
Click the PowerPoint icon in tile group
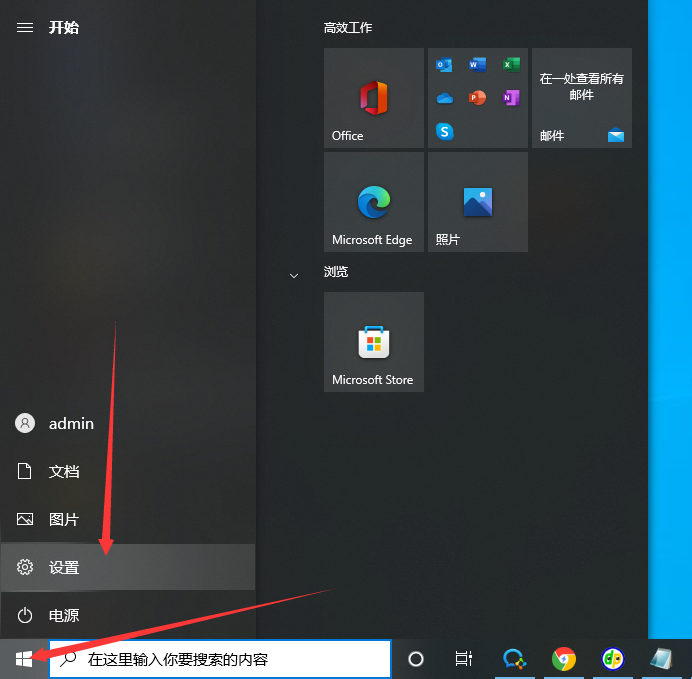(477, 98)
